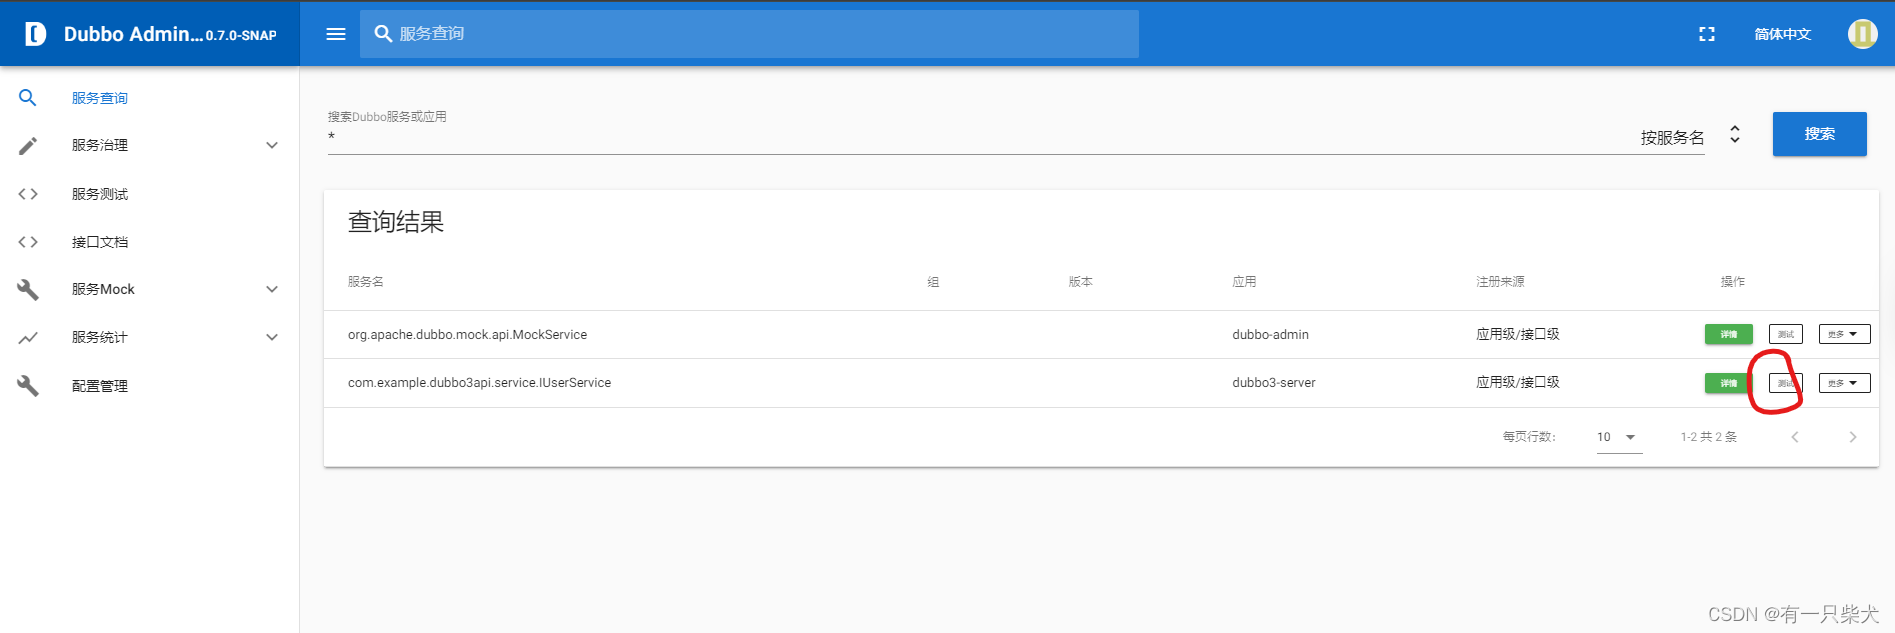Open the rows per page dropdown
Viewport: 1895px width, 633px height.
click(x=1619, y=437)
